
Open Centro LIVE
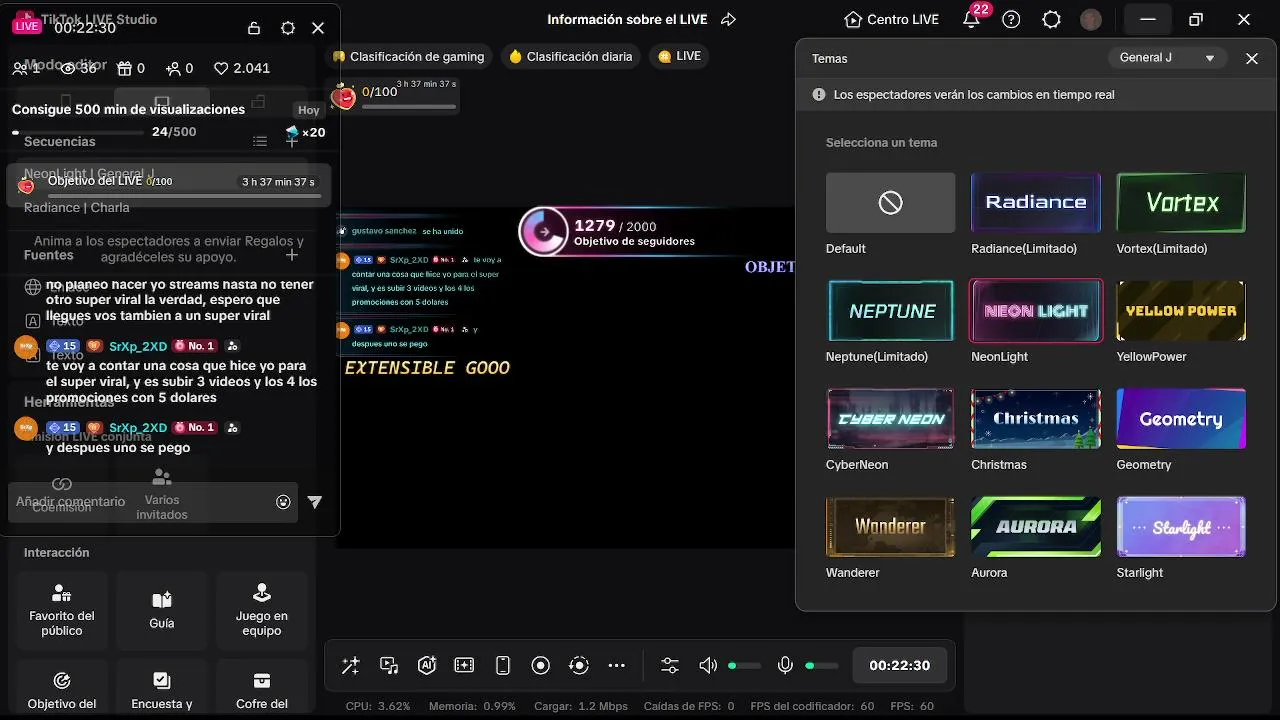pyautogui.click(x=891, y=19)
